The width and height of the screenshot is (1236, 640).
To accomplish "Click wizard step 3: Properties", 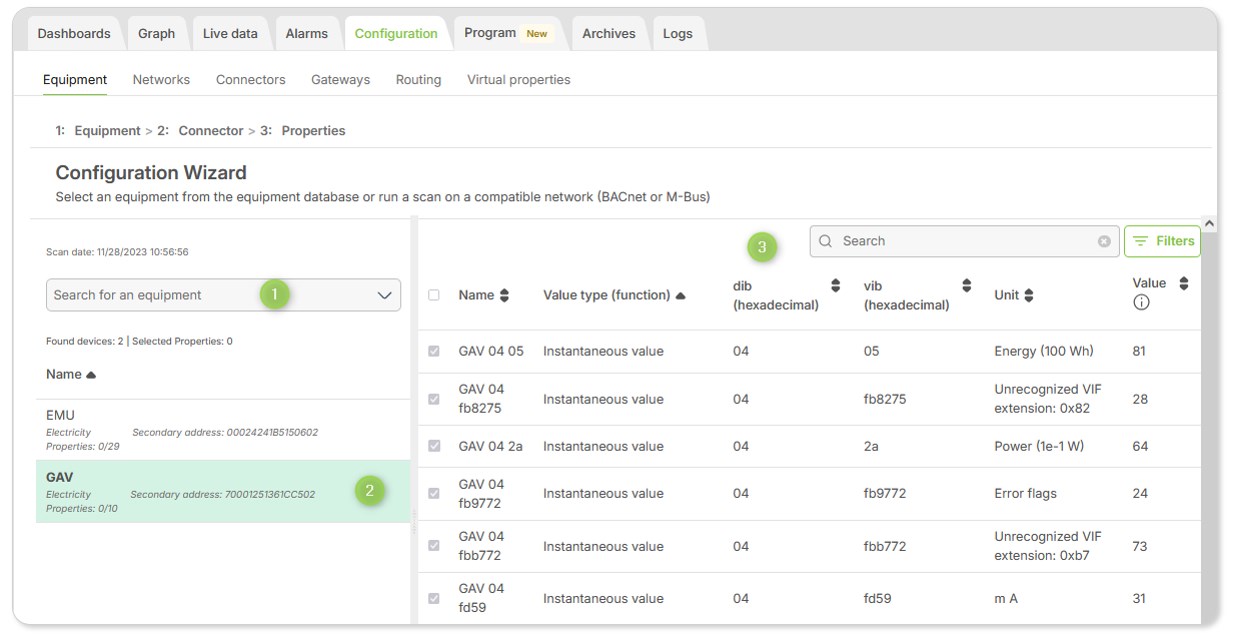I will [x=303, y=131].
